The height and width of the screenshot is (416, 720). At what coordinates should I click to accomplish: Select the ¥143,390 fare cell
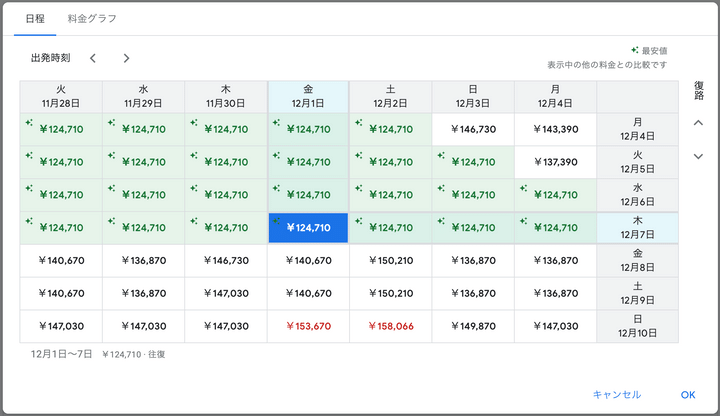coord(555,129)
